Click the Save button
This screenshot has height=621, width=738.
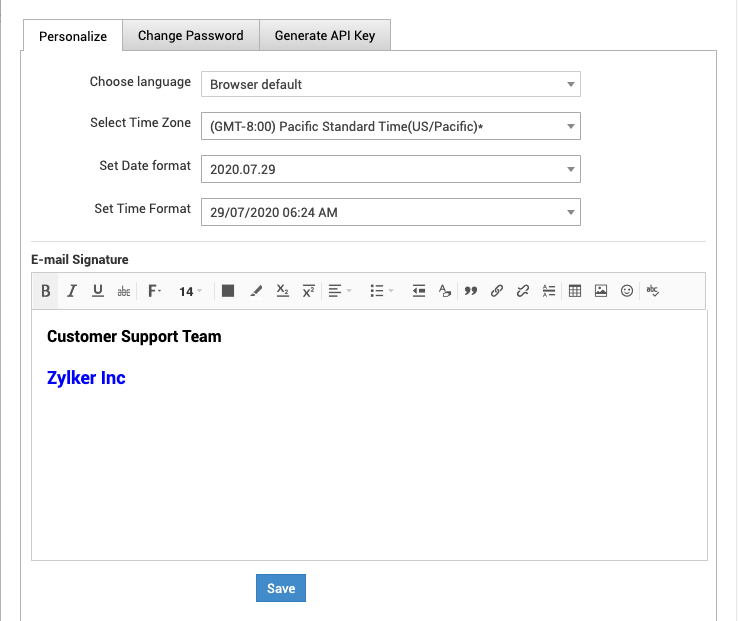tap(281, 588)
